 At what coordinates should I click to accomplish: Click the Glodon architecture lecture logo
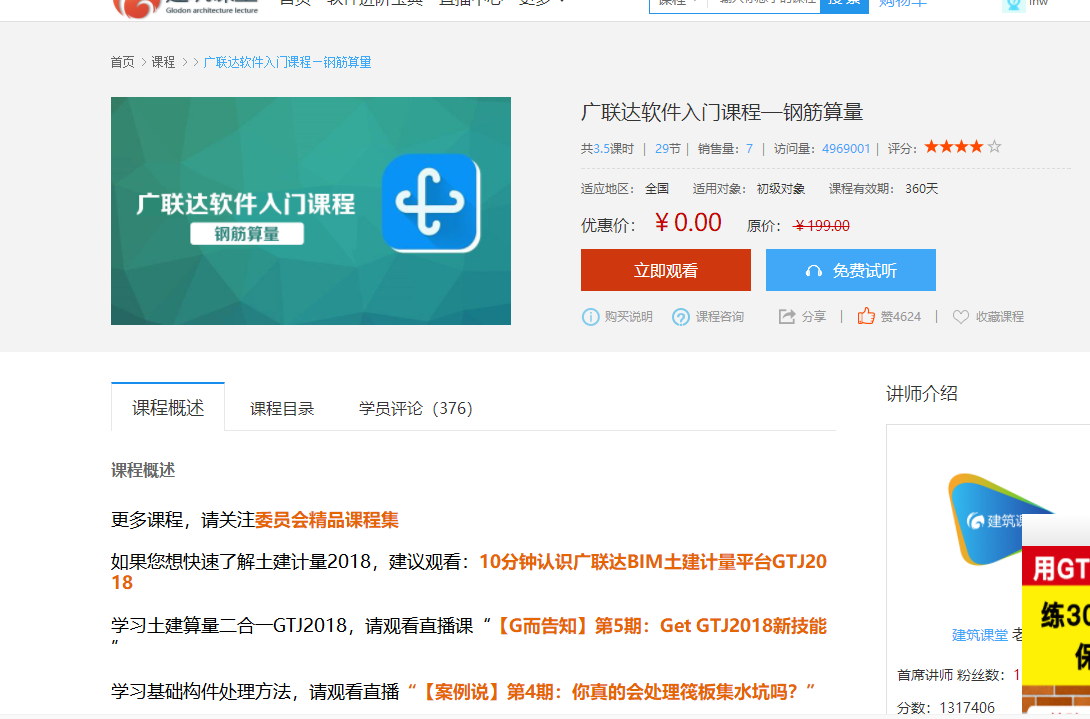[186, 8]
